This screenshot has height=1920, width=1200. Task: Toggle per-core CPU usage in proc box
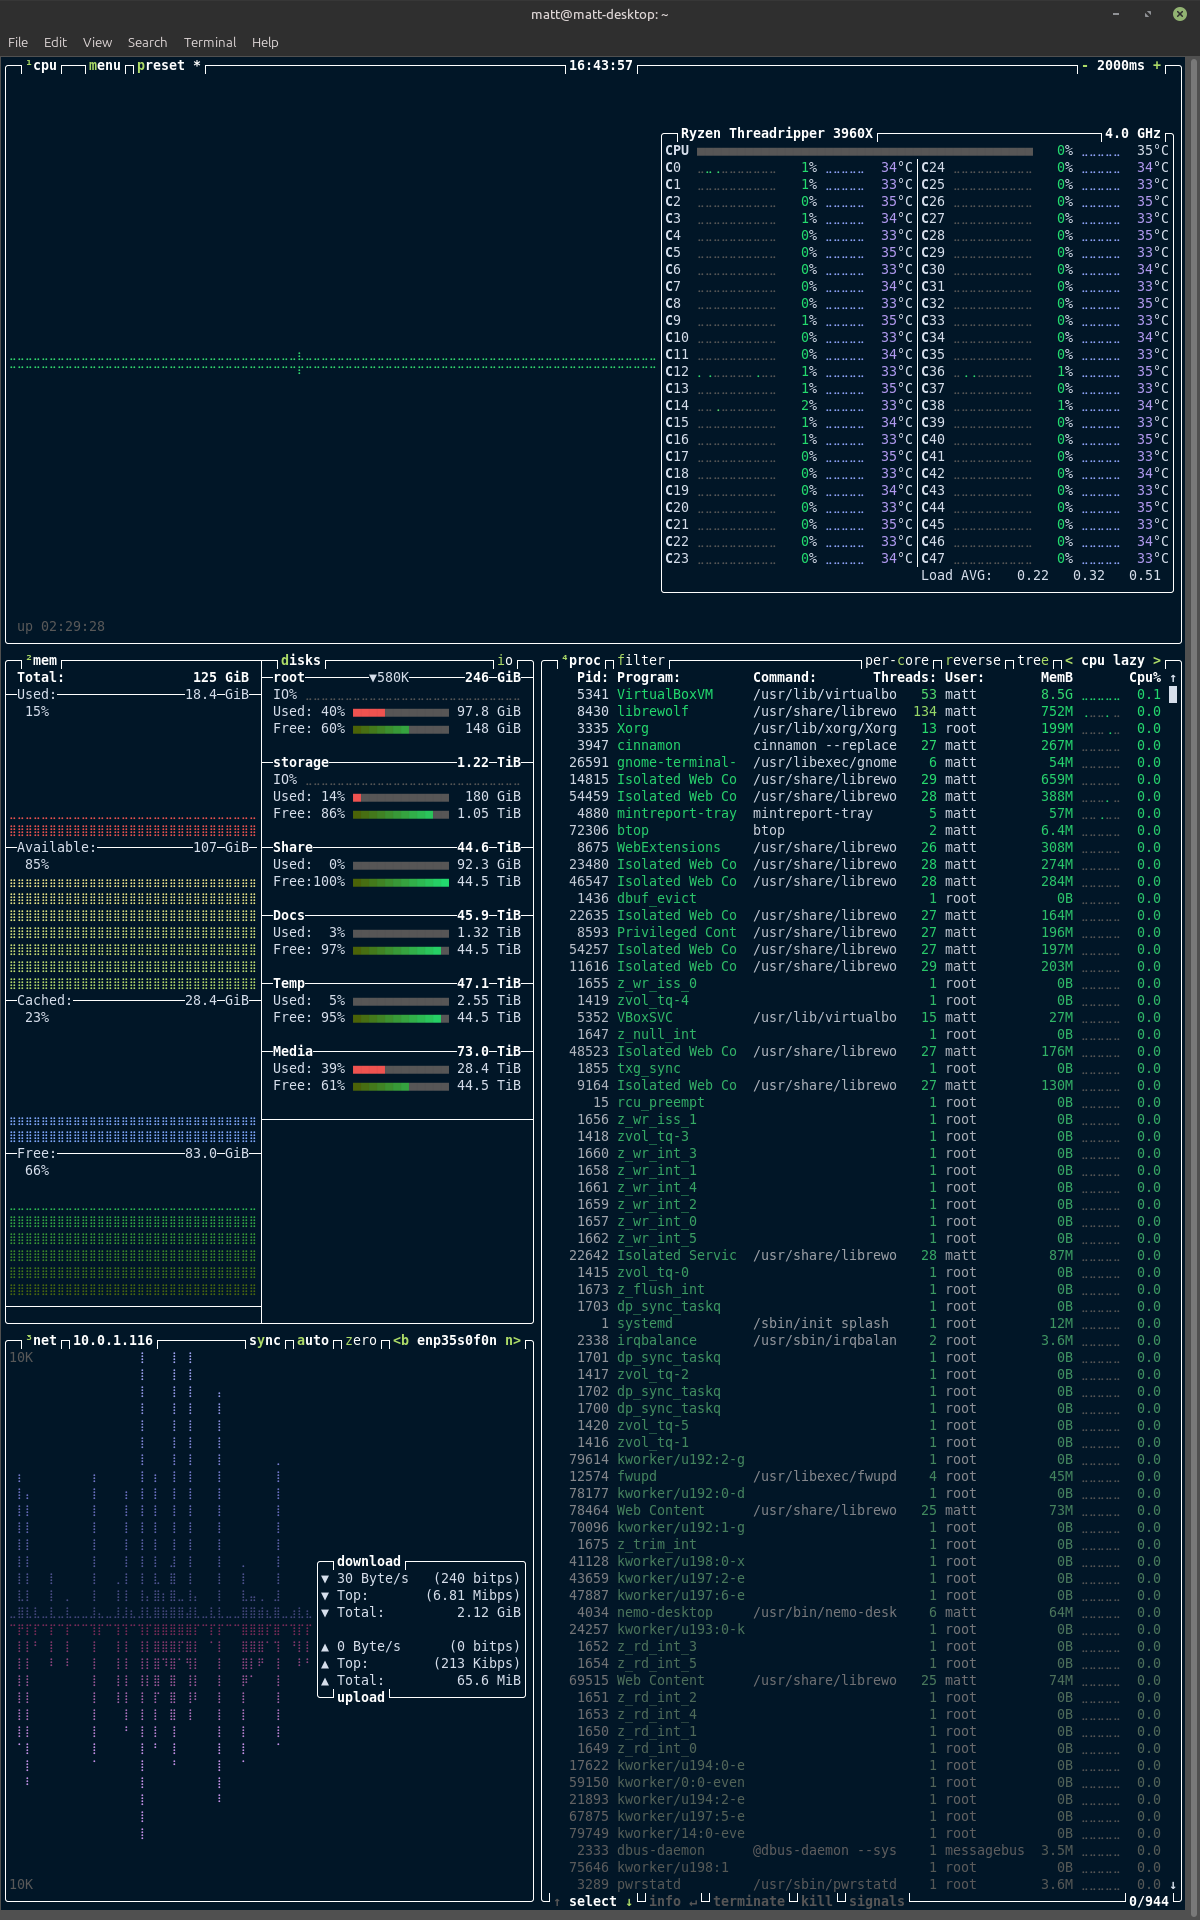(x=897, y=661)
